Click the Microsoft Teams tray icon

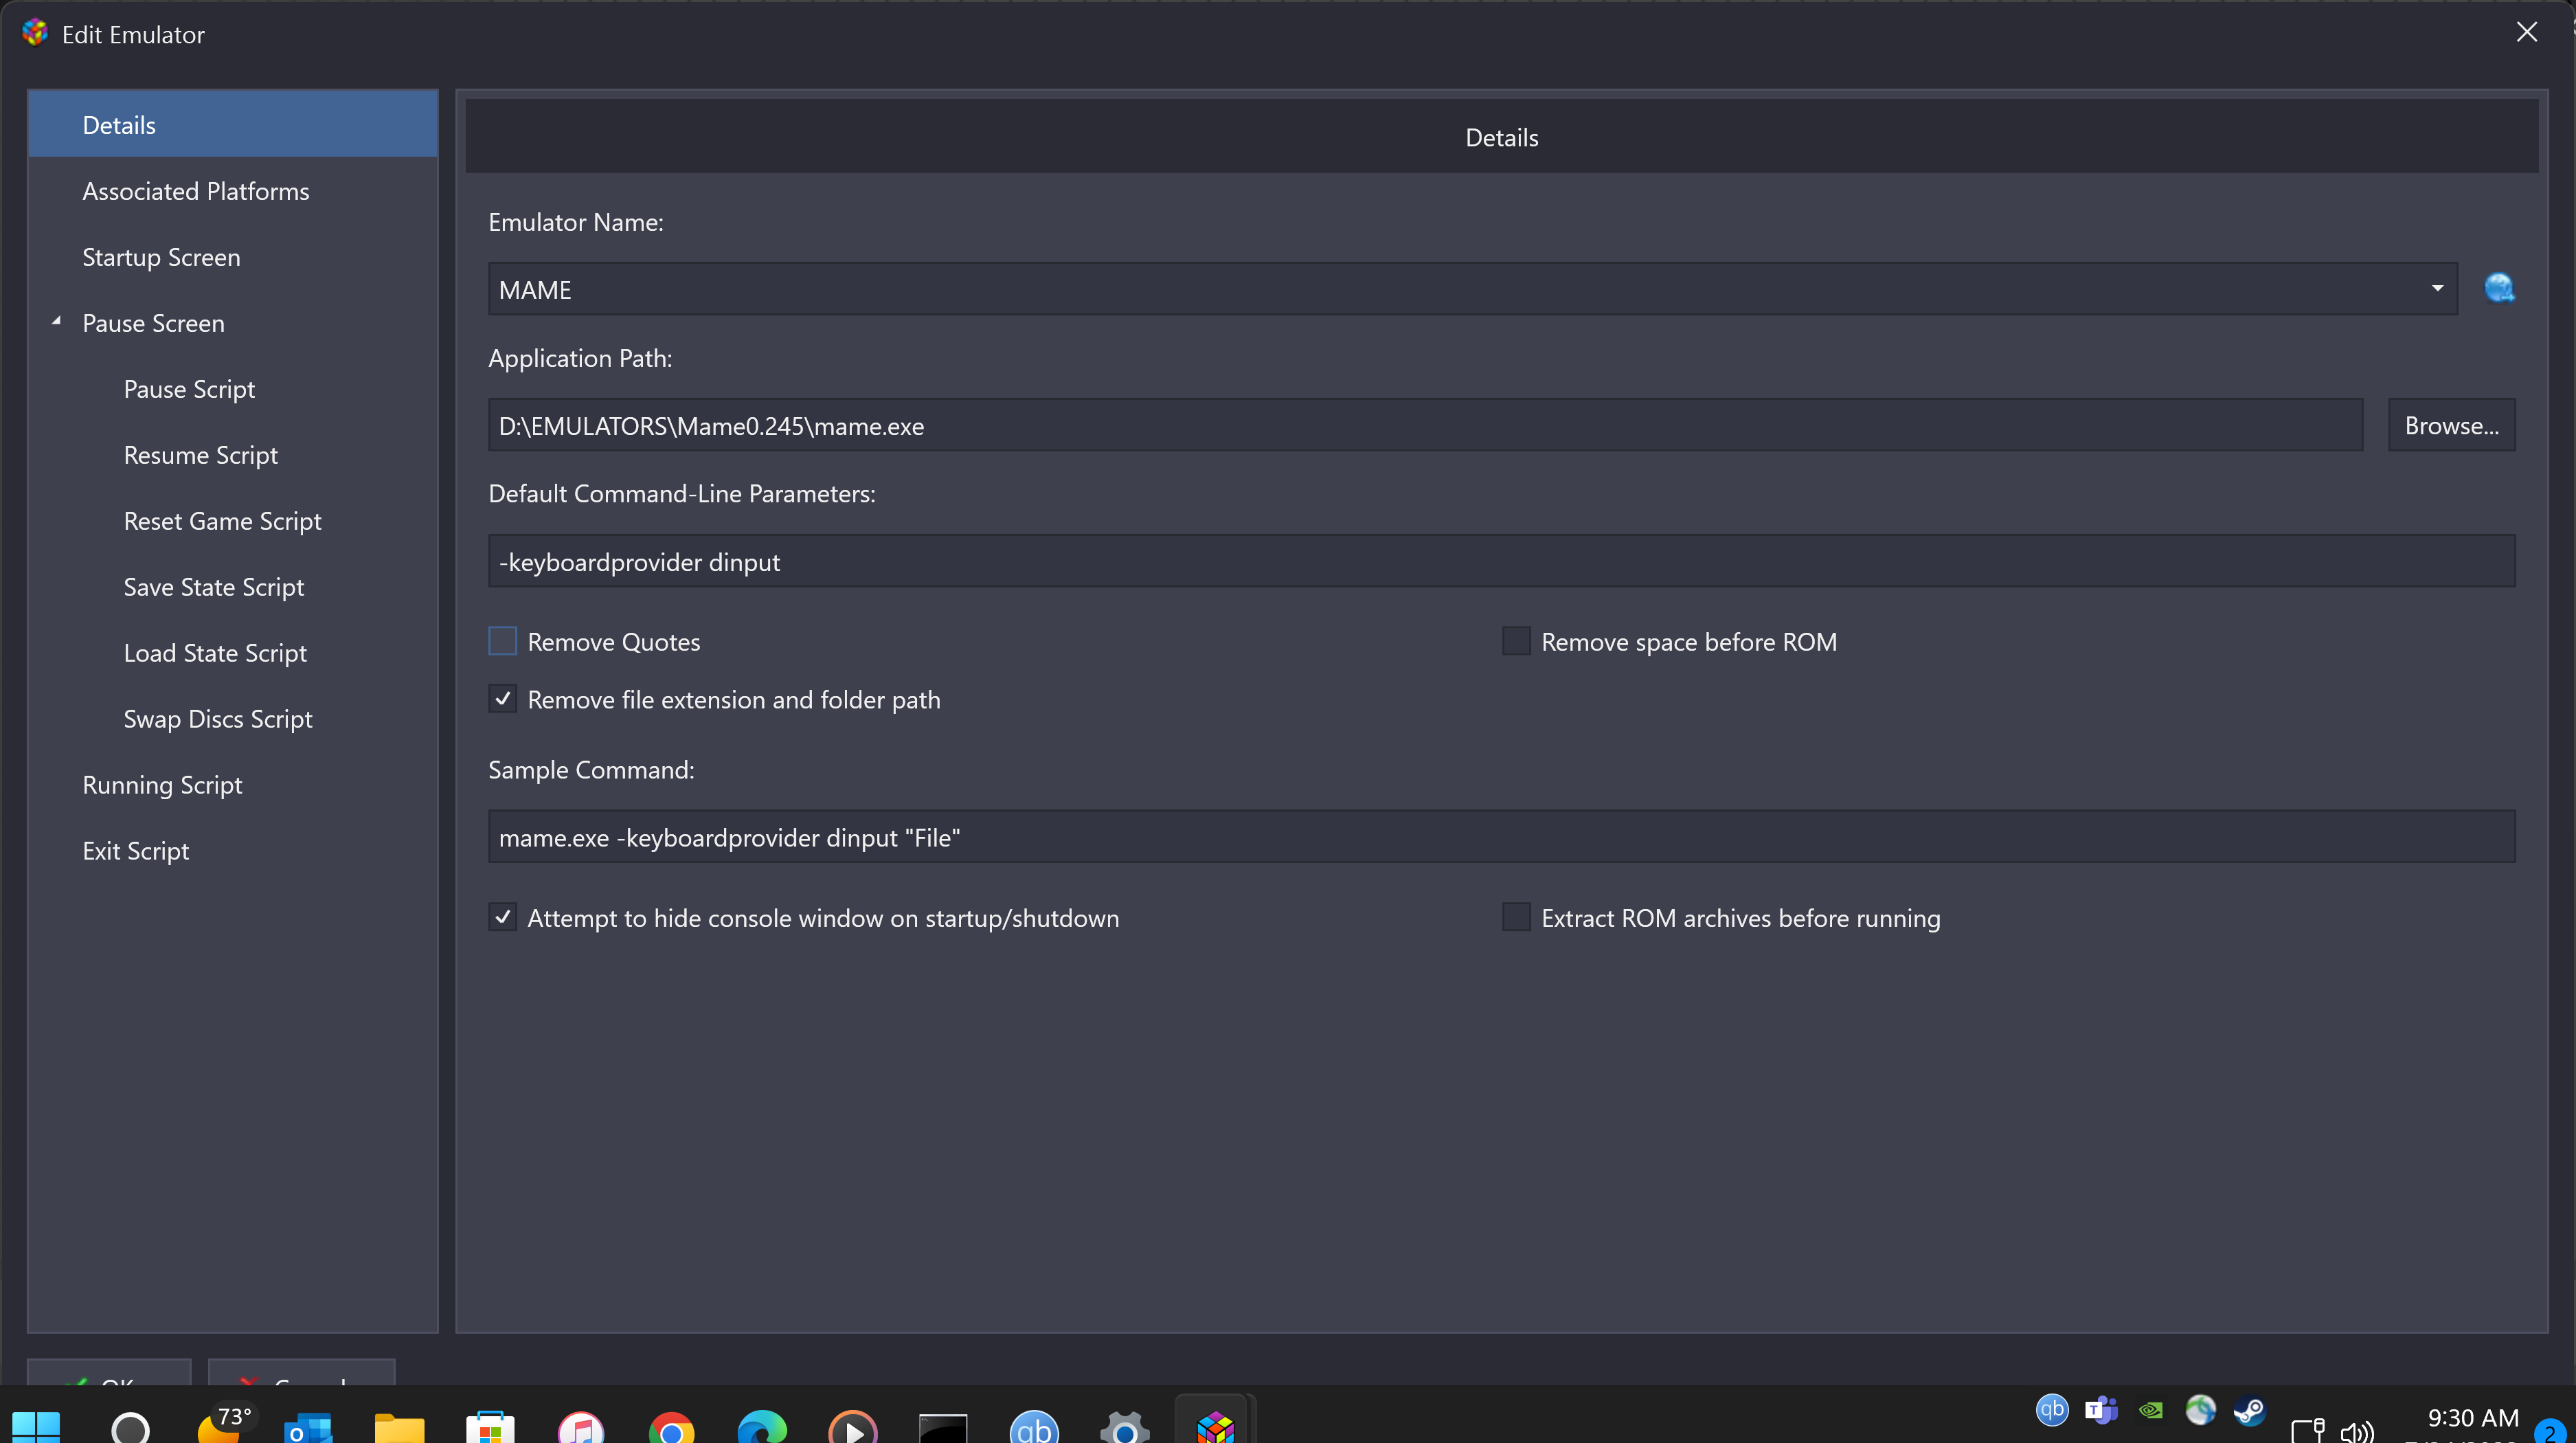(2101, 1411)
